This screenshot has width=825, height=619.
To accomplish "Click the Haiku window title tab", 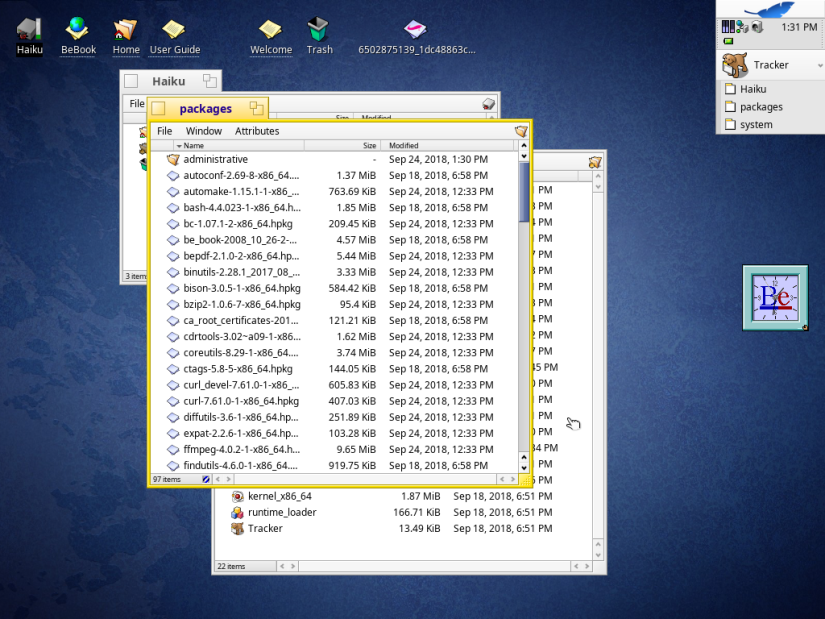I will click(169, 81).
